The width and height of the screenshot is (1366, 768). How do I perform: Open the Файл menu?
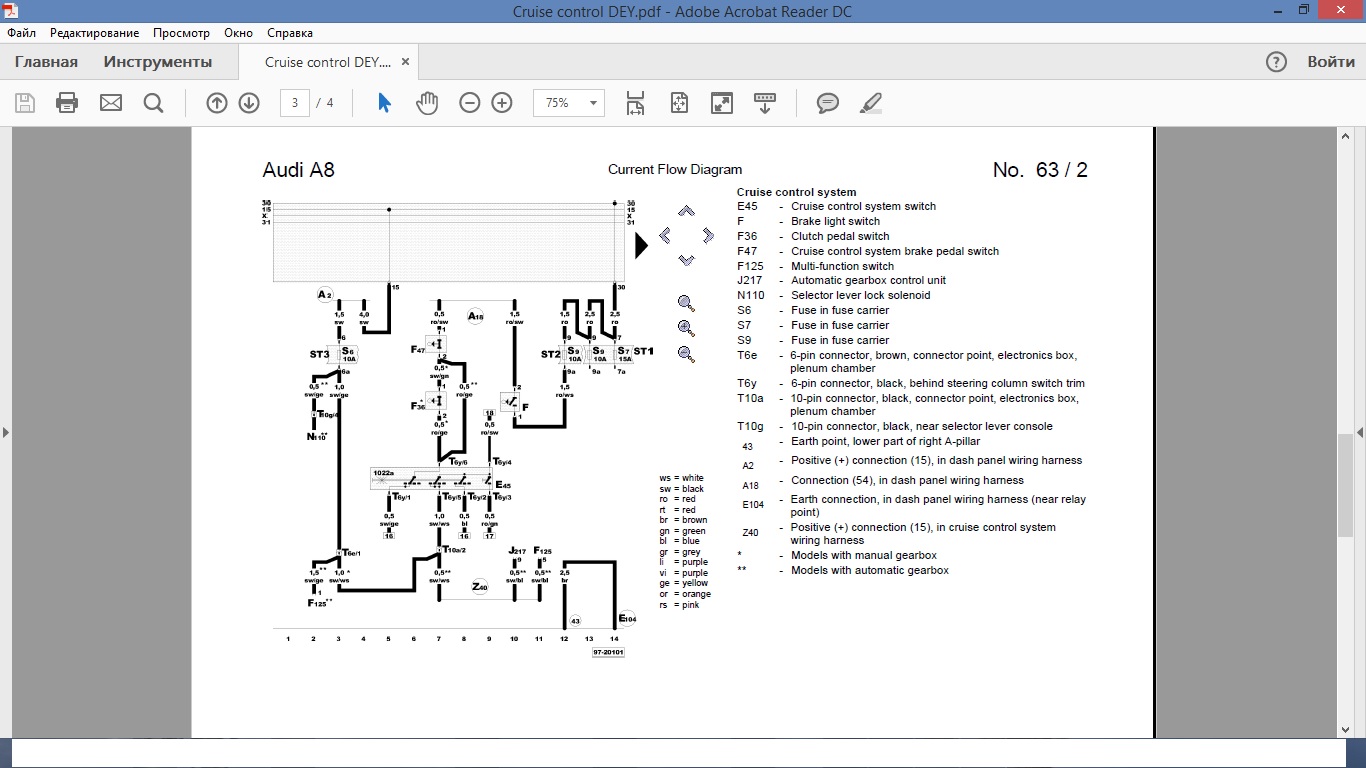point(21,33)
